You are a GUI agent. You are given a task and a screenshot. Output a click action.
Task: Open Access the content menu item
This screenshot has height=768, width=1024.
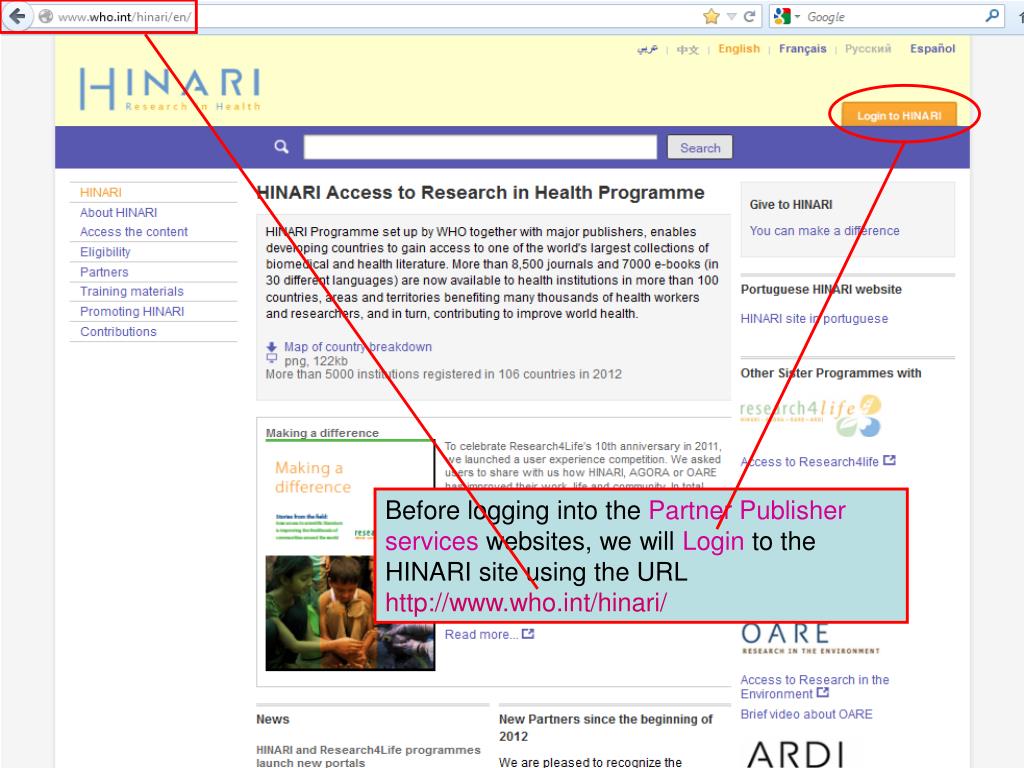(134, 232)
